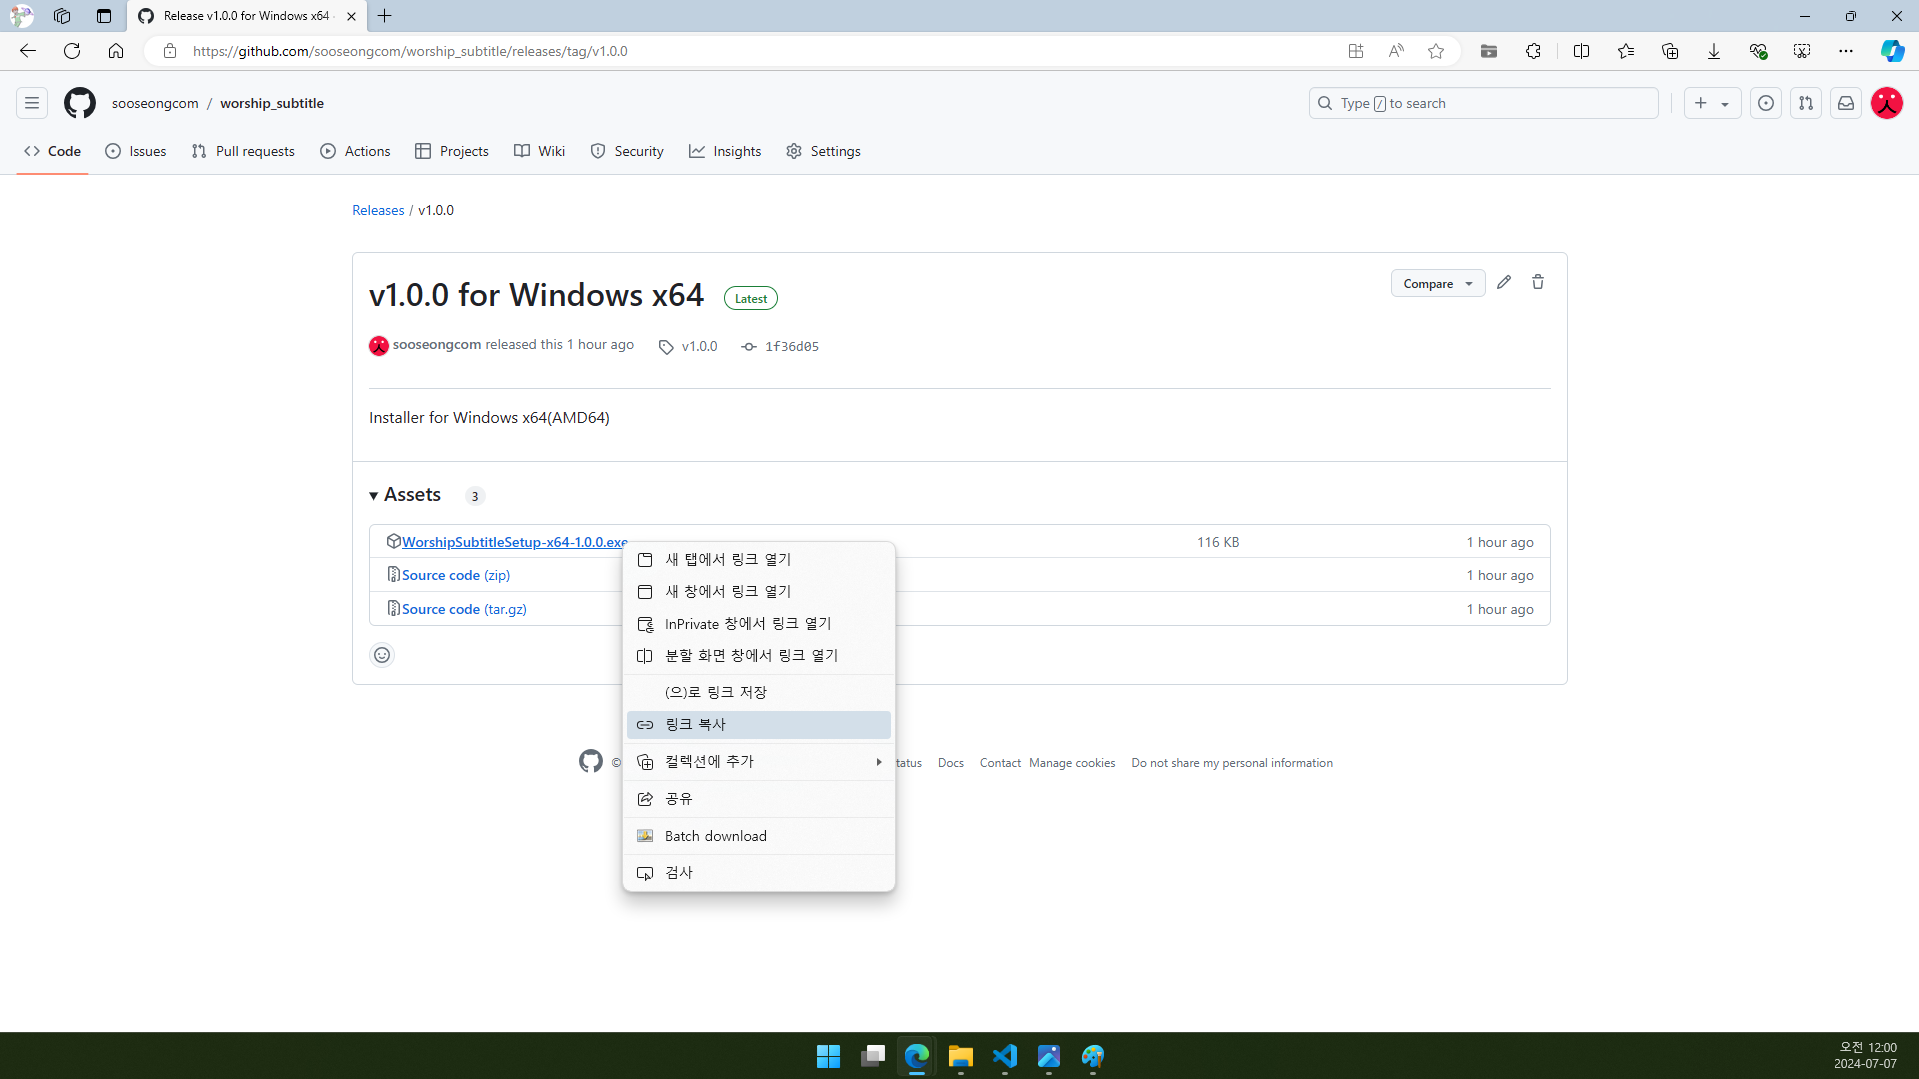1919x1079 pixels.
Task: Delete the release with the trash icon
Action: tap(1538, 283)
